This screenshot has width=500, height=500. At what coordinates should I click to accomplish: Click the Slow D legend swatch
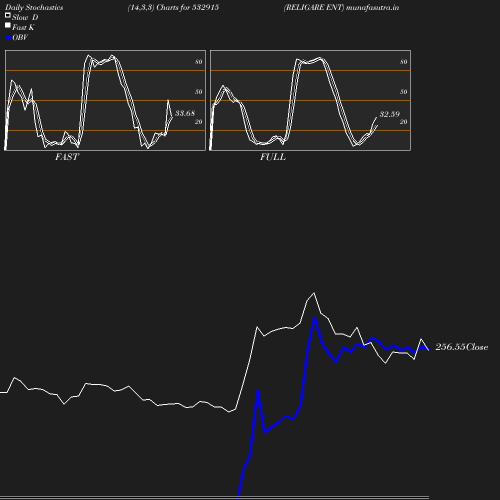[x=8, y=15]
